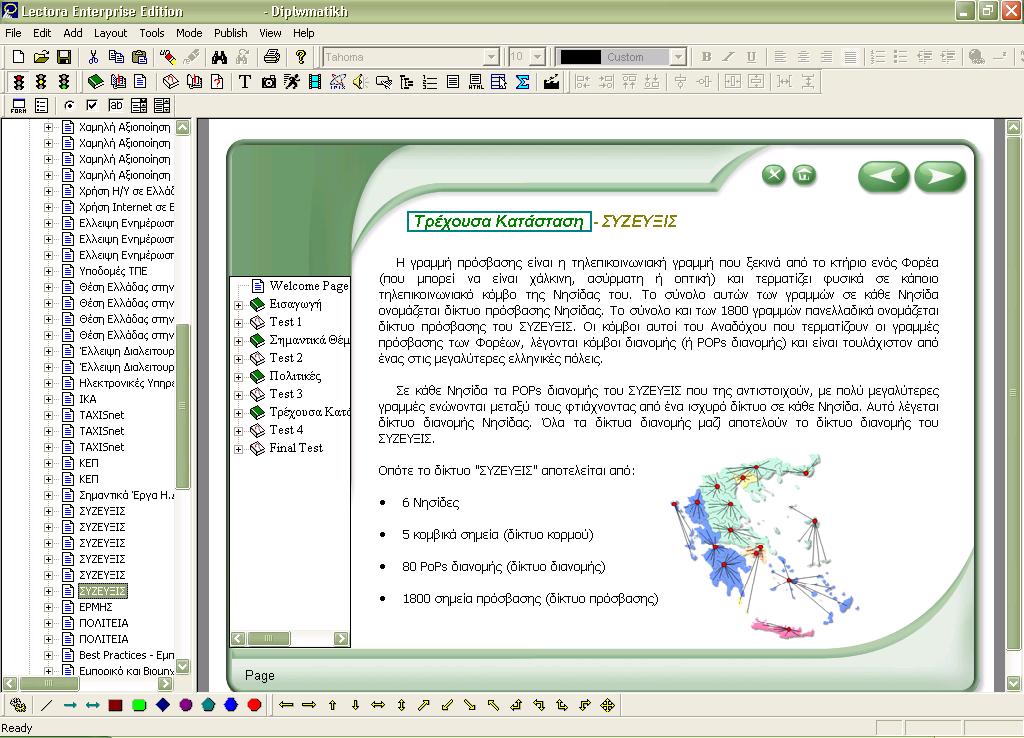Select the line drawing tool in the bottom toolbar

(x=46, y=705)
